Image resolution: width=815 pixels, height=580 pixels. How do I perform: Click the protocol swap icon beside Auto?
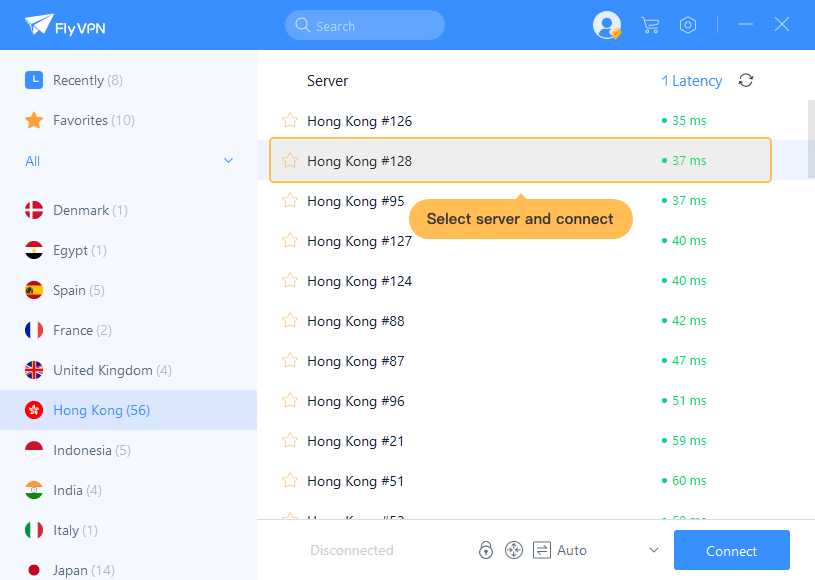pyautogui.click(x=542, y=550)
